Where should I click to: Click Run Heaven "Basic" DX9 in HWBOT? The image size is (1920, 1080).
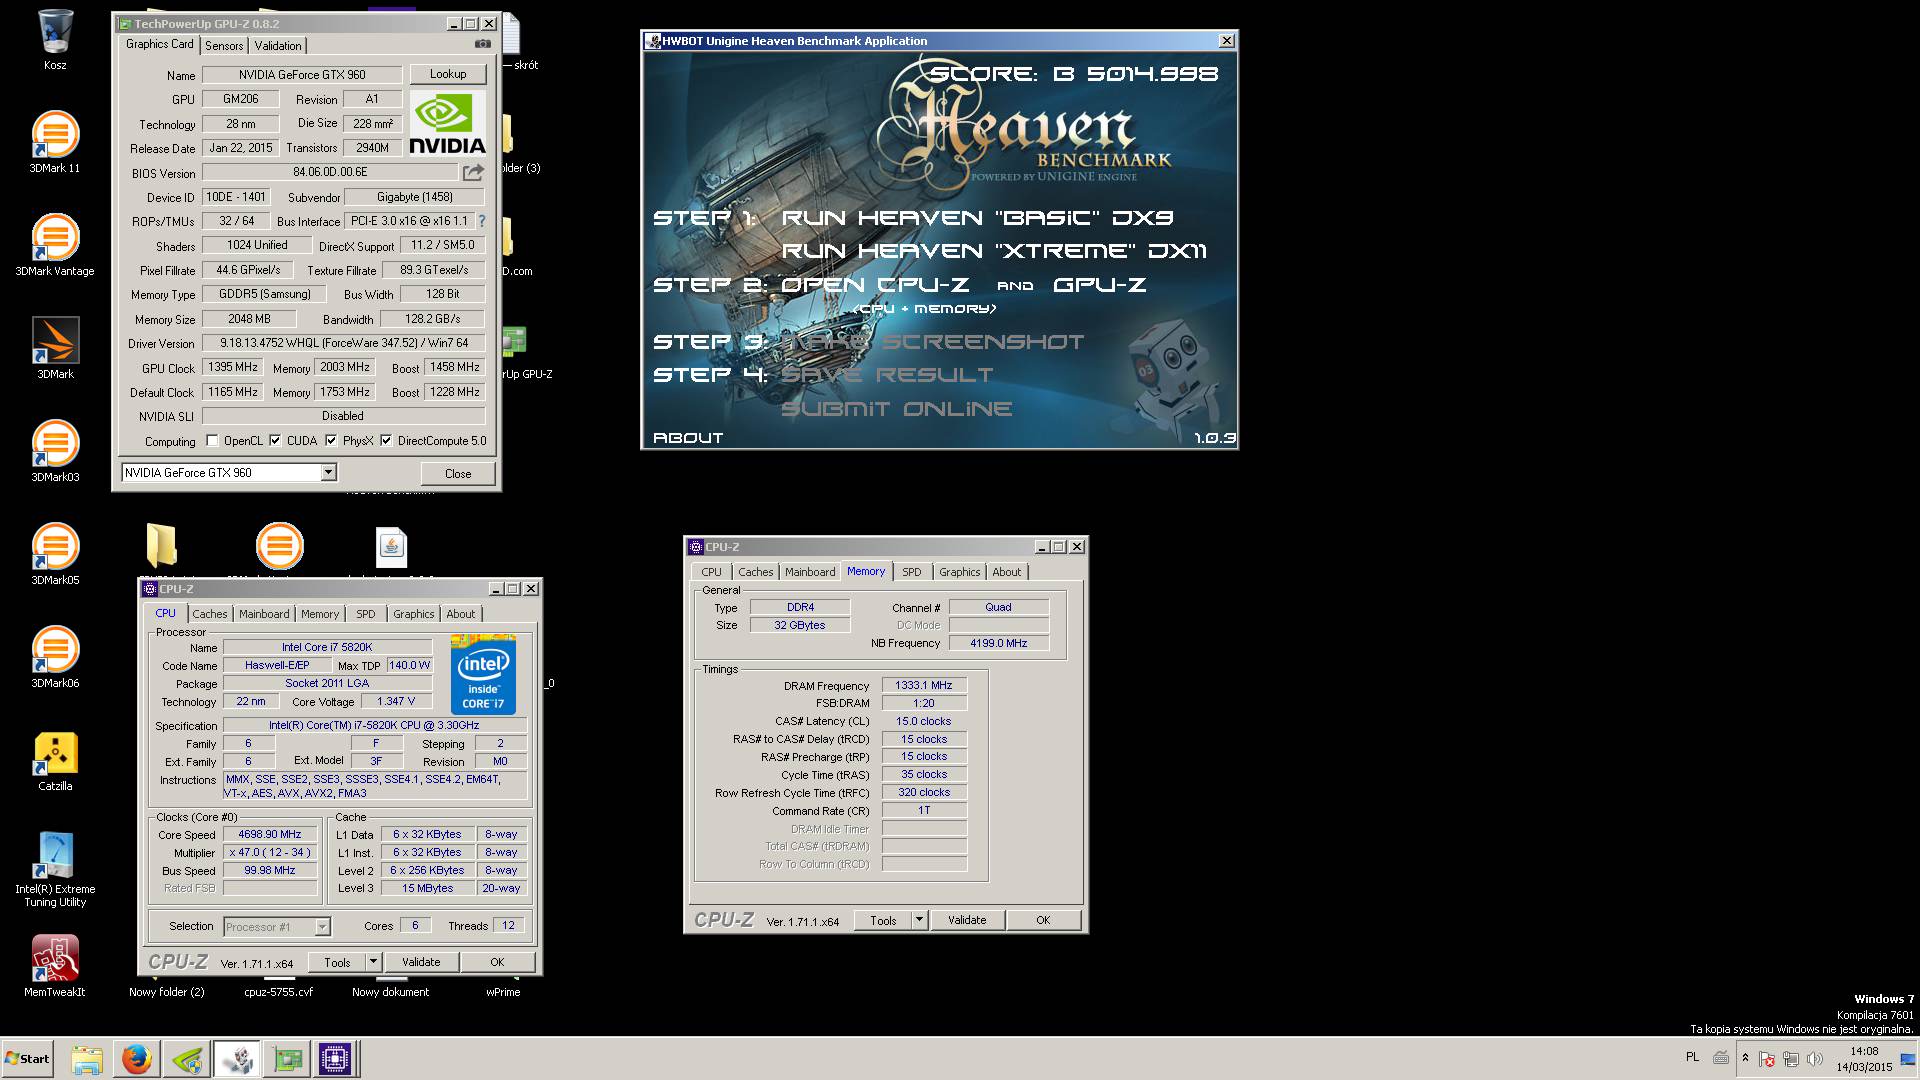pyautogui.click(x=977, y=218)
